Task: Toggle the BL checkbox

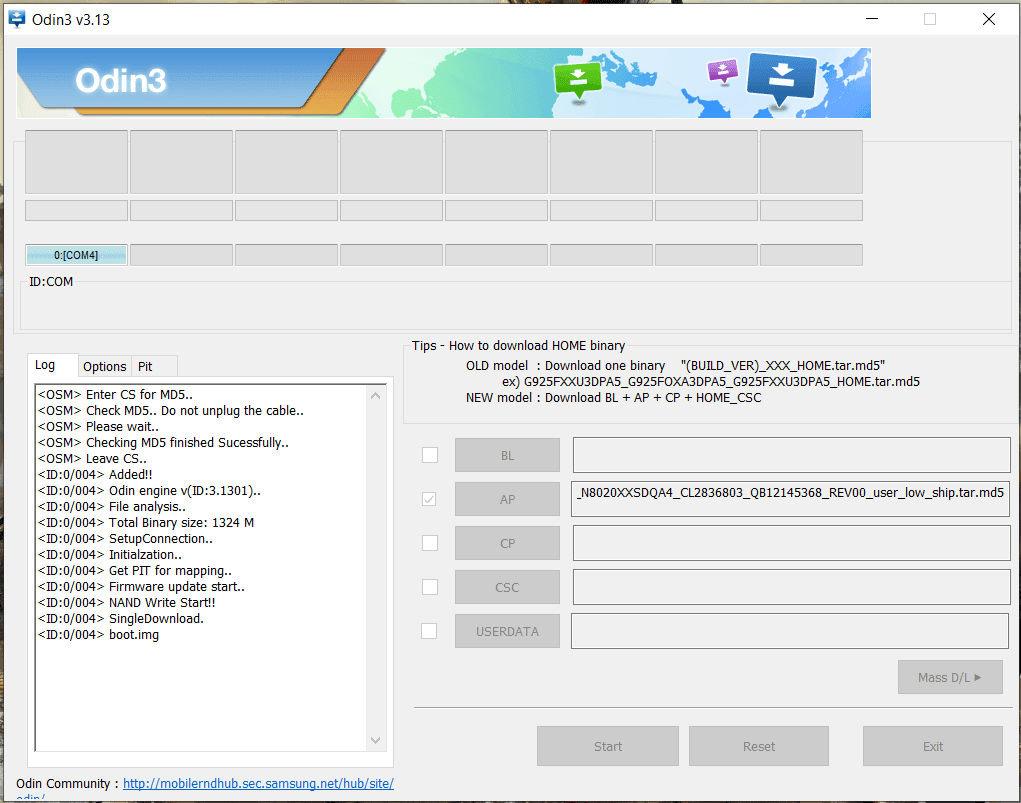Action: point(430,455)
